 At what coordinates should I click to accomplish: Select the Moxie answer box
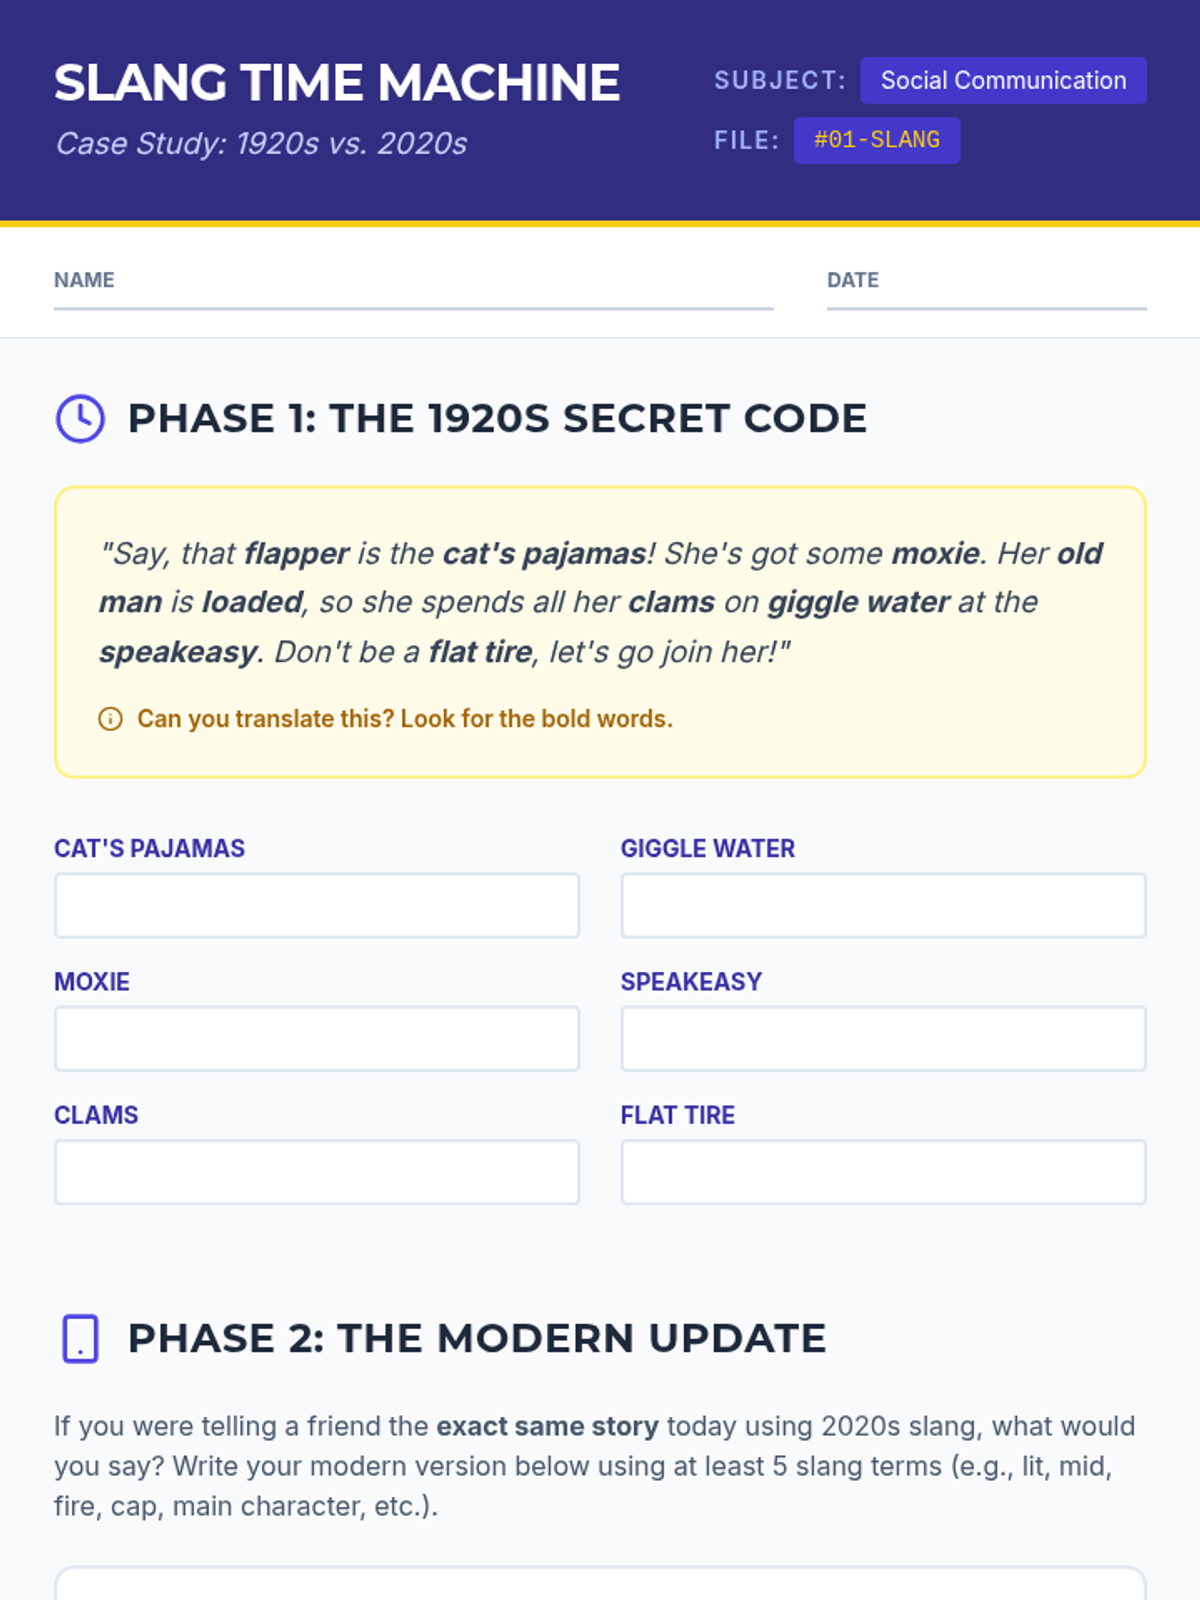[317, 1039]
